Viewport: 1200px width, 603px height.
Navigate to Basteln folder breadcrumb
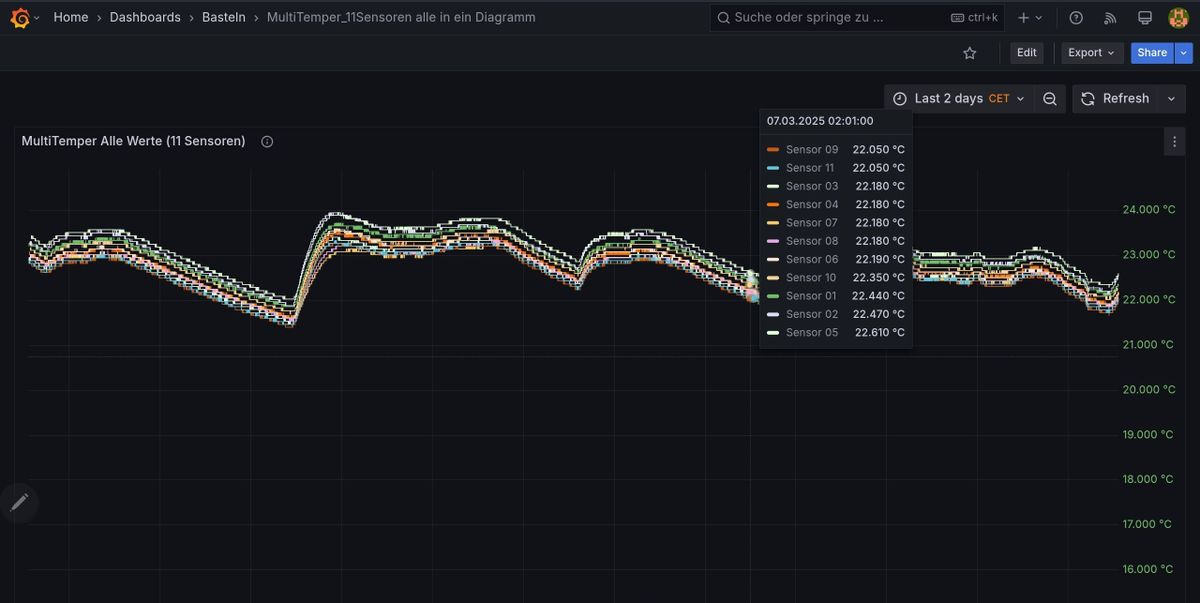pos(223,17)
